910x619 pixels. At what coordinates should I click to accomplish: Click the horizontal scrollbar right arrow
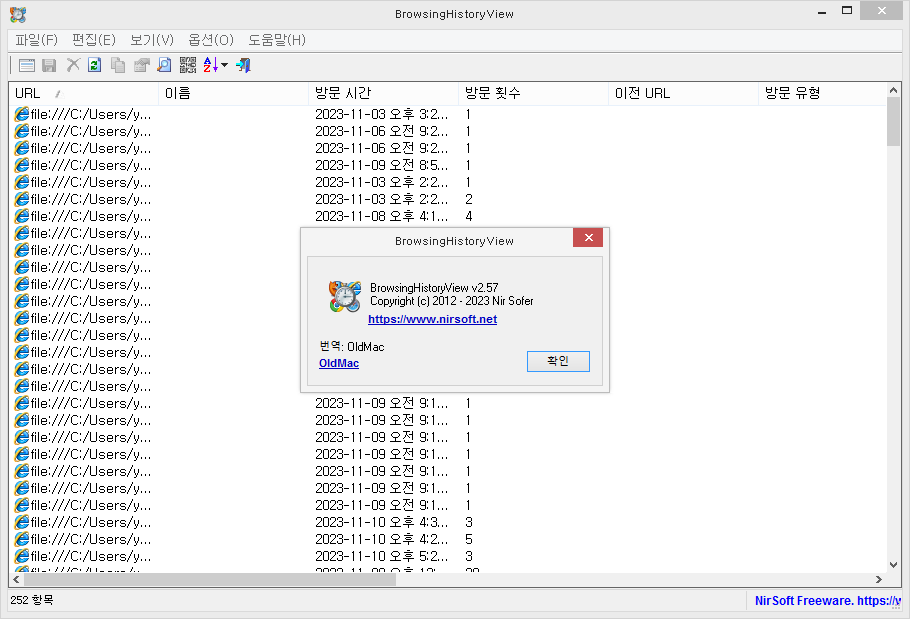pos(879,579)
